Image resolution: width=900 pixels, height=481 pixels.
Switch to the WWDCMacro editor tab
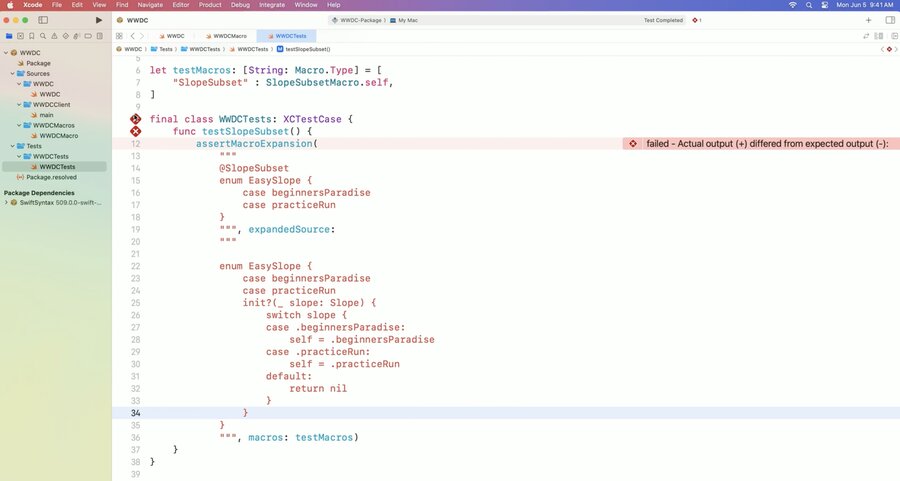226,36
